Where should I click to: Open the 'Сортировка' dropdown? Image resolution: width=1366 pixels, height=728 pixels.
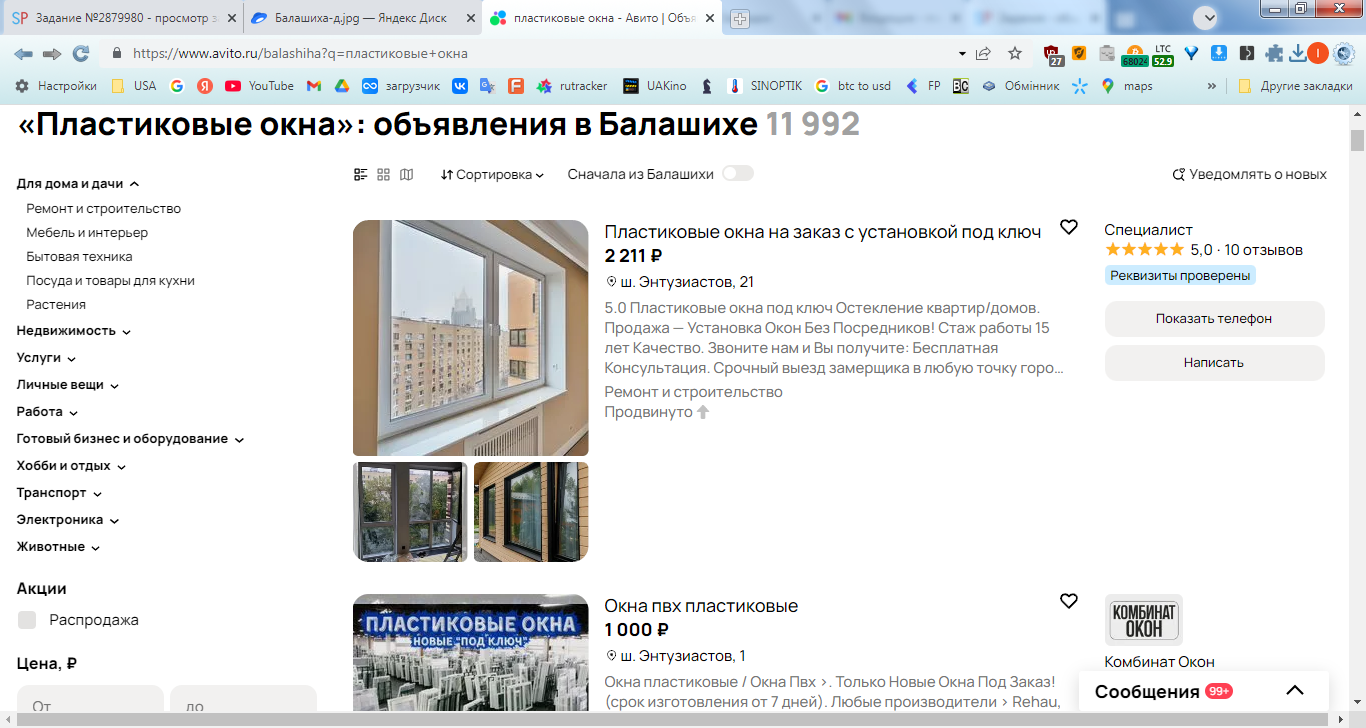click(492, 175)
